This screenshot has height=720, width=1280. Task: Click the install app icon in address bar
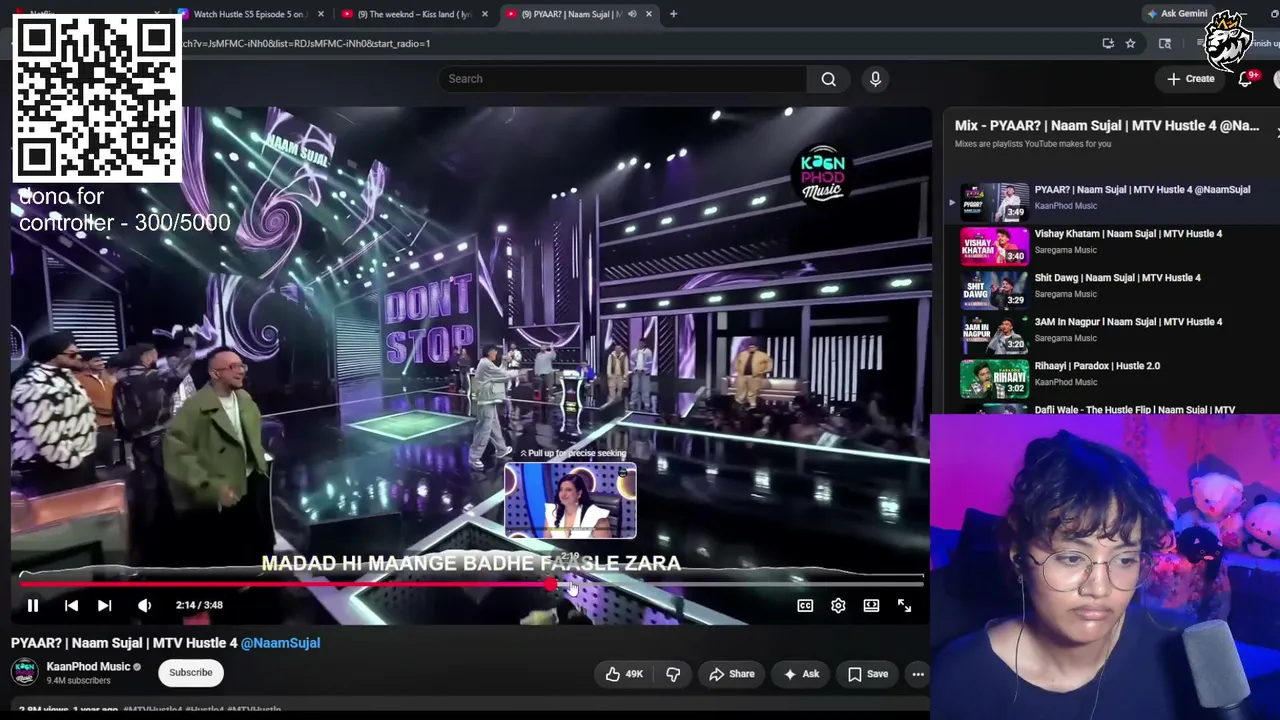click(1108, 43)
